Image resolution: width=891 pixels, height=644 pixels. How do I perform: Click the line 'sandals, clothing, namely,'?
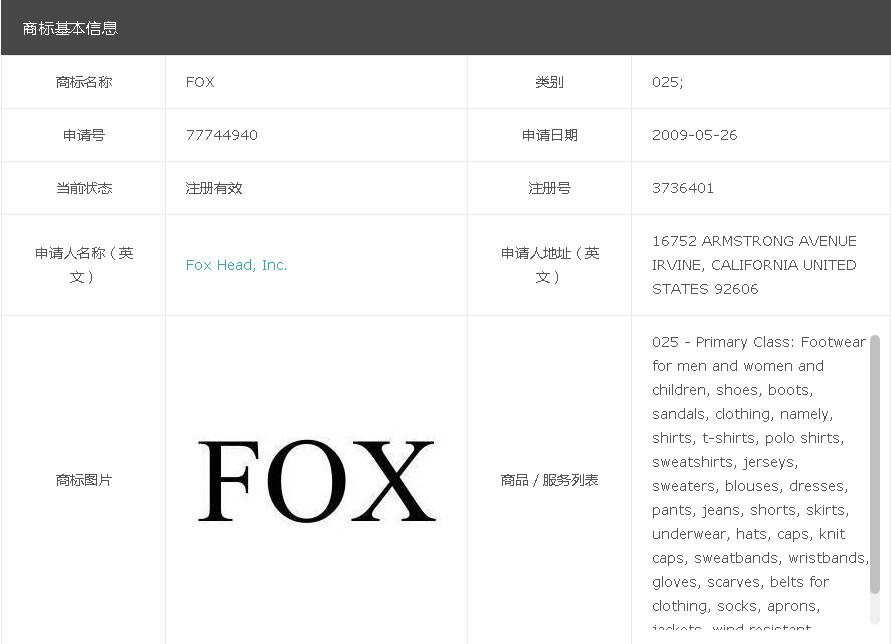pyautogui.click(x=743, y=414)
